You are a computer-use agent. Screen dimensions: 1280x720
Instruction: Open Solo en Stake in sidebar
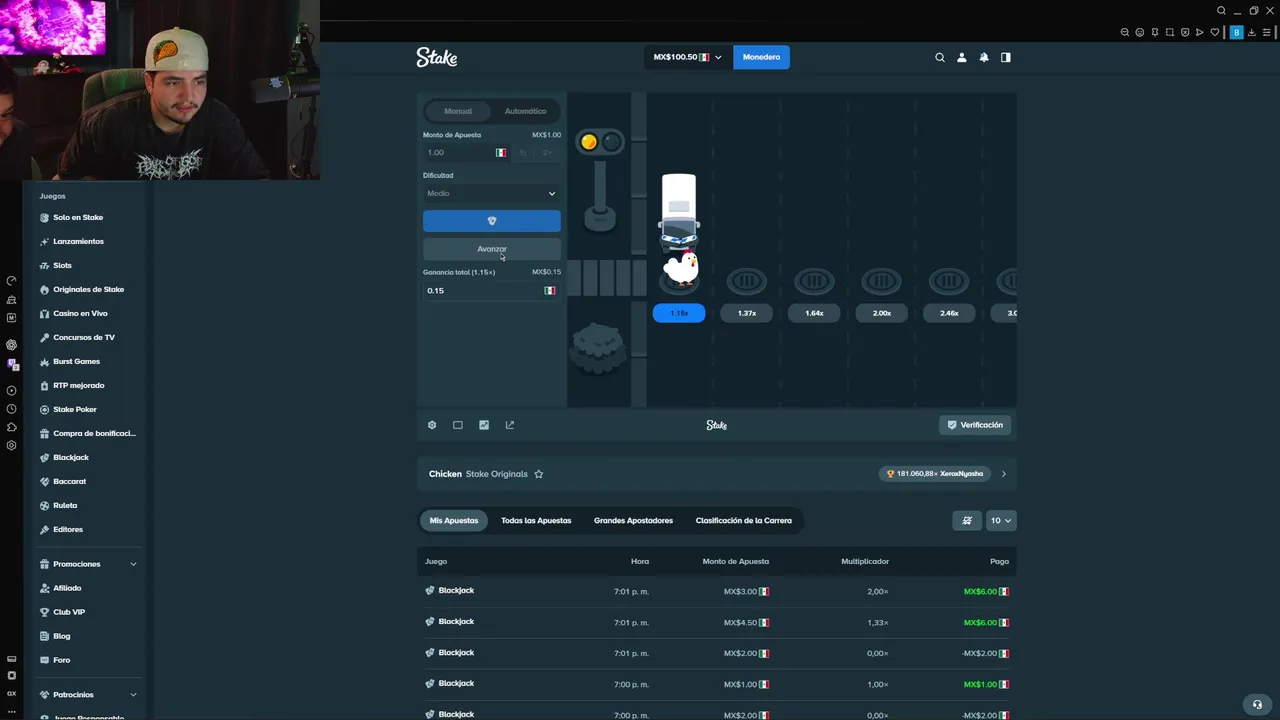(78, 217)
